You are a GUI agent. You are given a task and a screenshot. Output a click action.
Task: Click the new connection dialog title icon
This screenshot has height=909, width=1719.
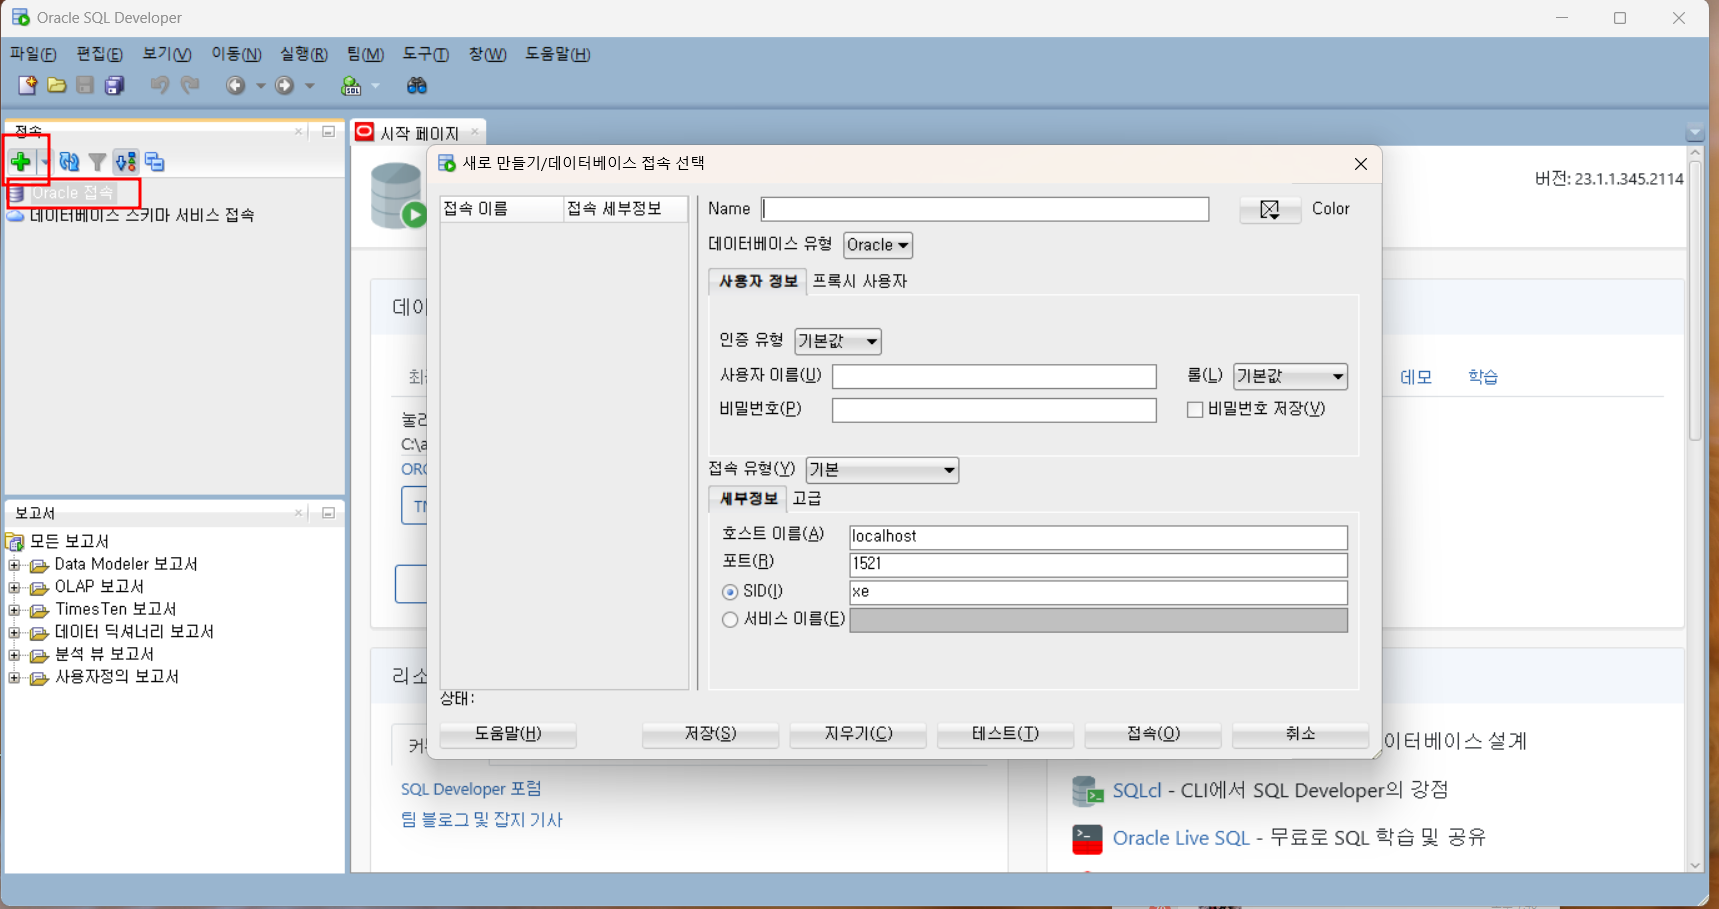[x=447, y=163]
